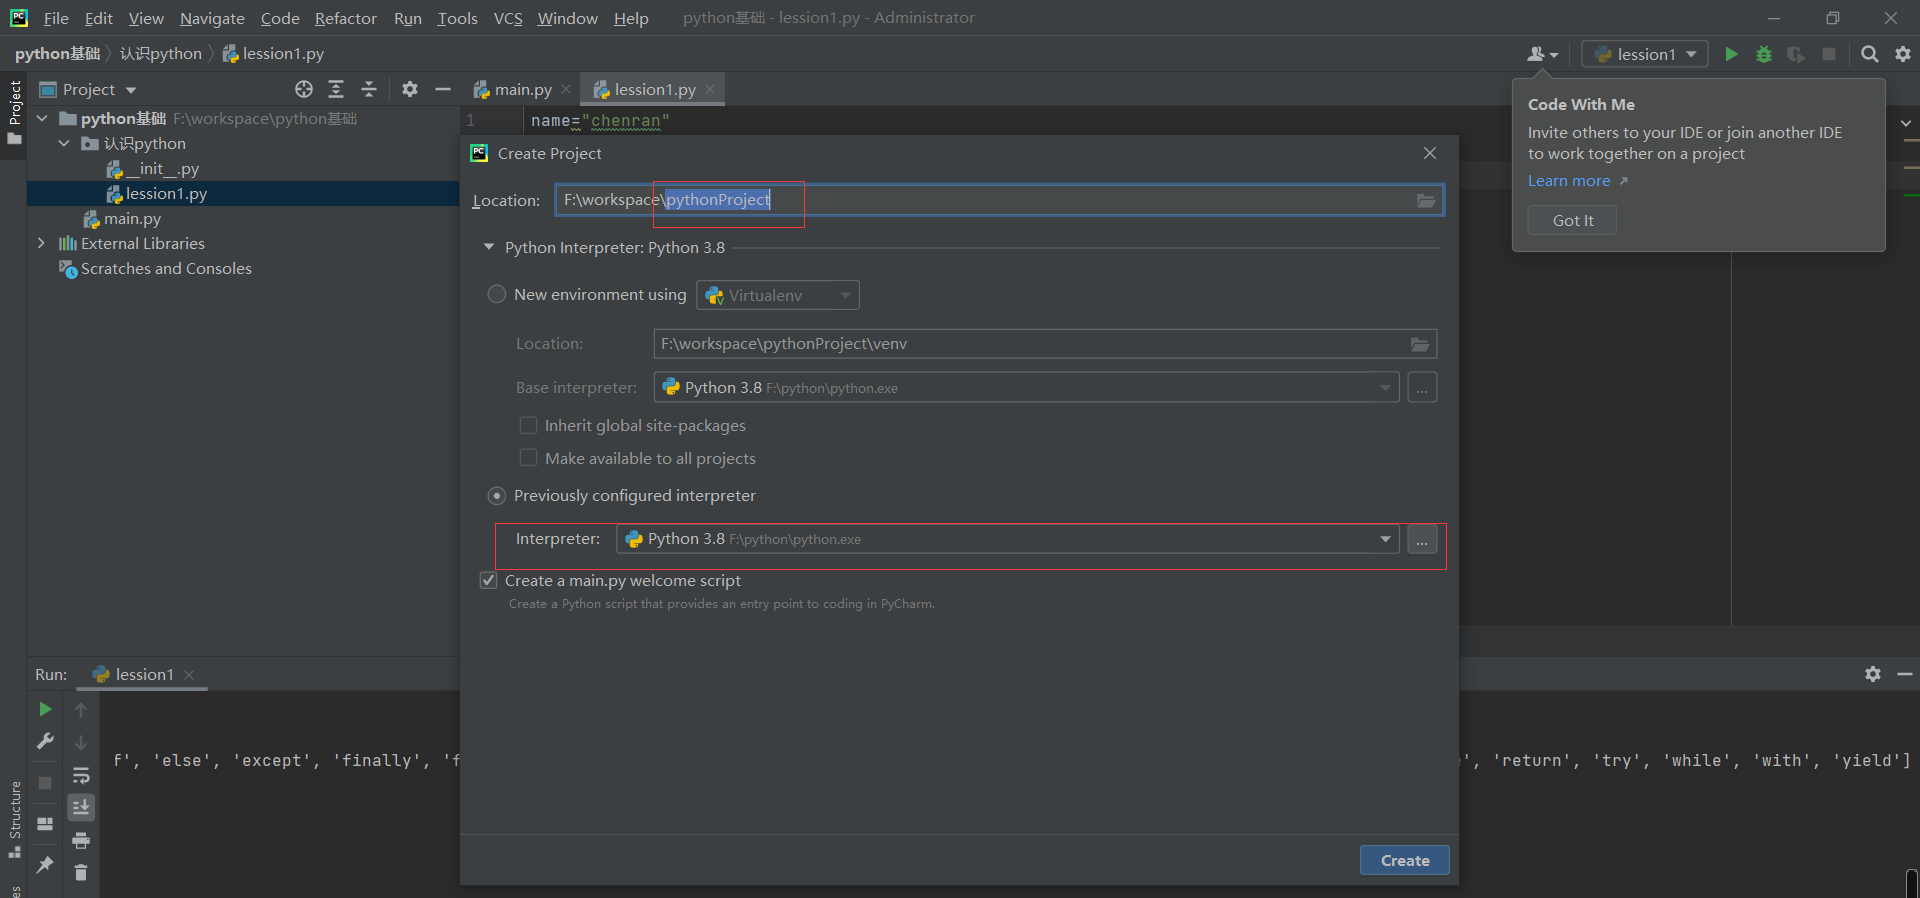Click ellipsis button next to Interpreter
This screenshot has width=1920, height=898.
[1422, 539]
